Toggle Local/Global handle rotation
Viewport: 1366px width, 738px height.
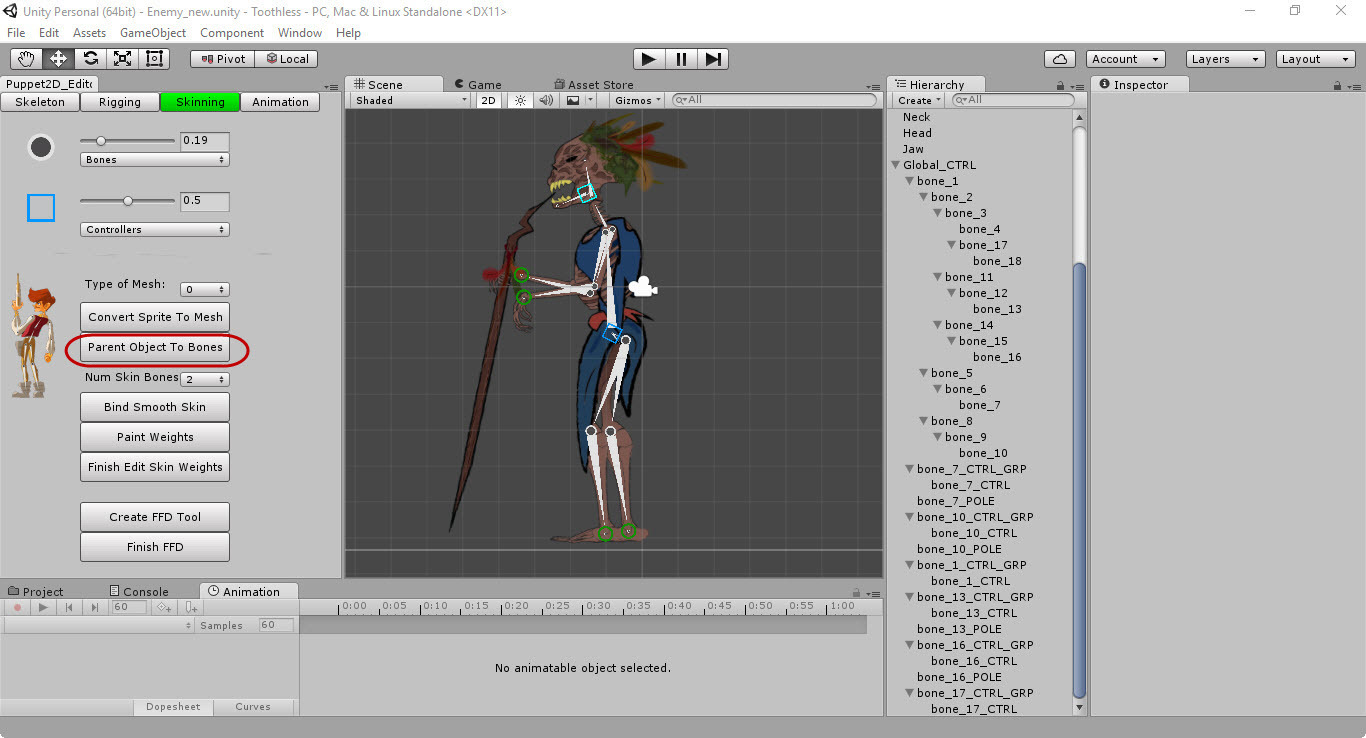pos(286,59)
